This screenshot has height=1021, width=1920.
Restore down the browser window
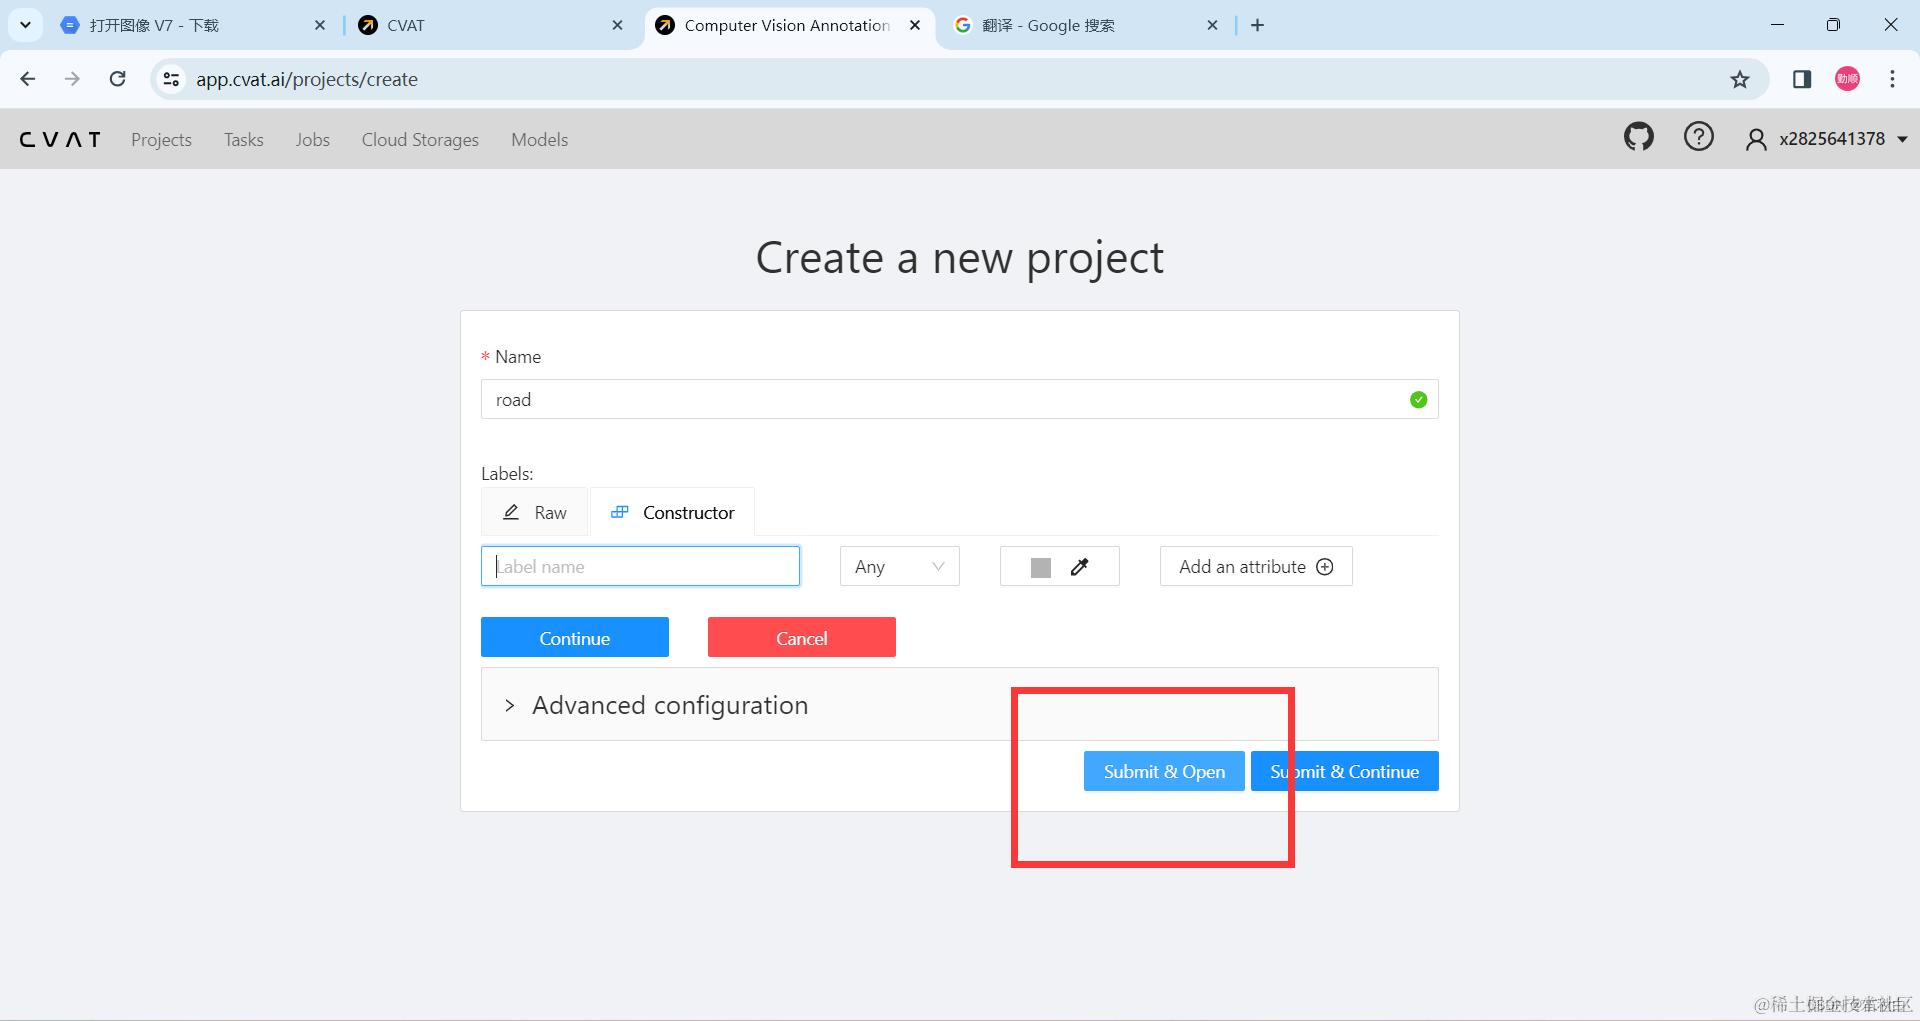(x=1833, y=25)
